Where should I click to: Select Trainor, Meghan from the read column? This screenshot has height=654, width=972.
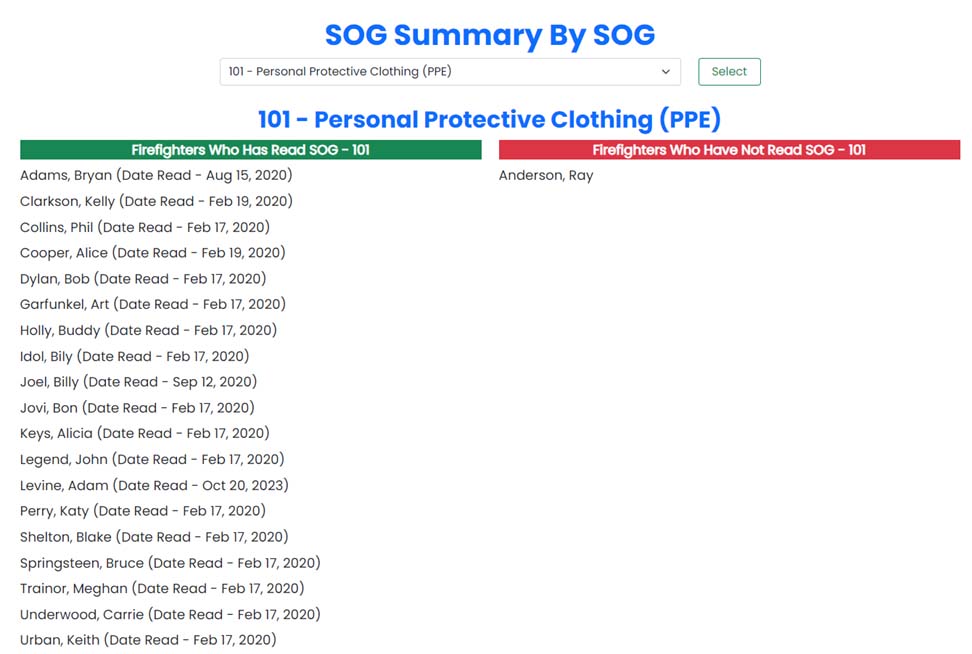tap(162, 588)
